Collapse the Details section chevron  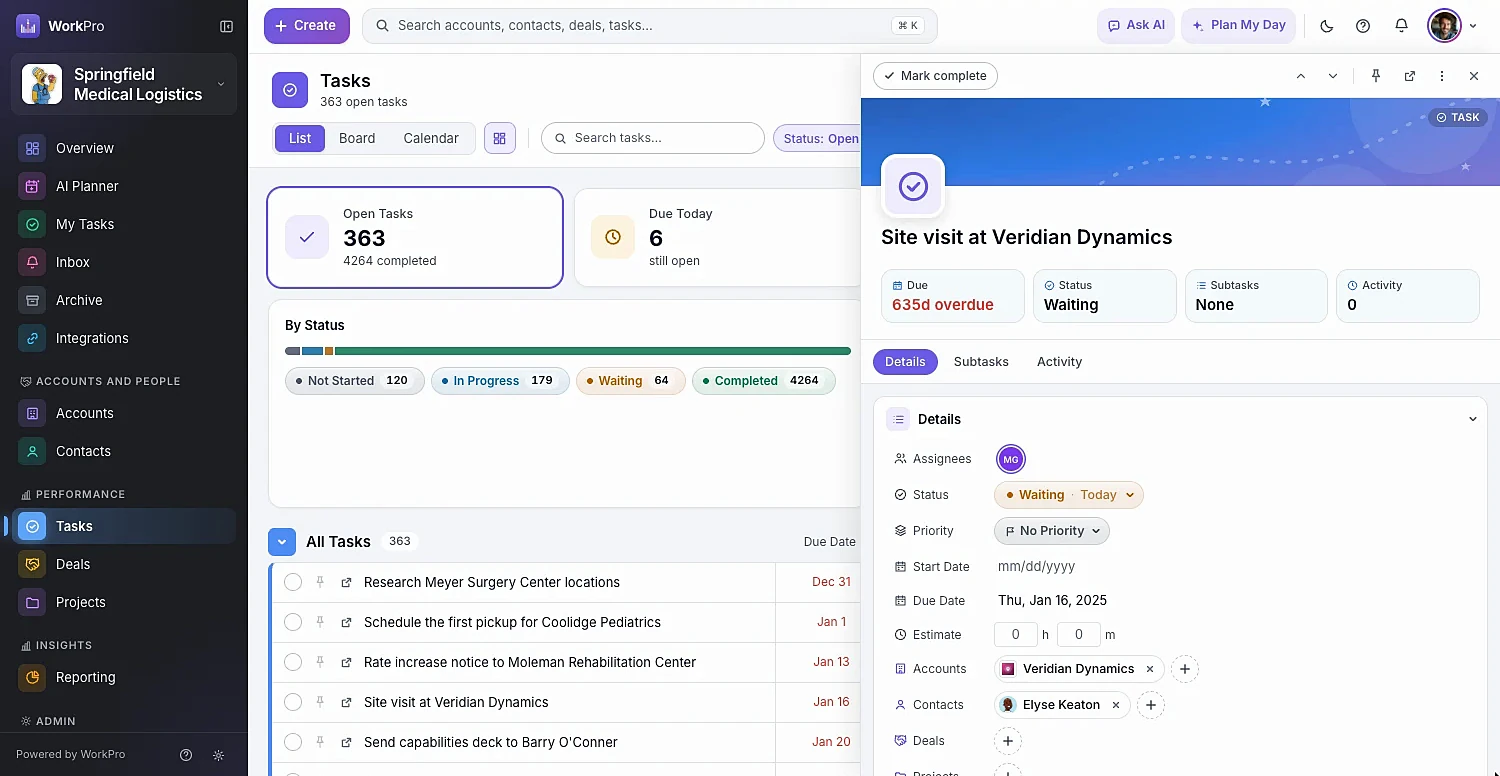[1472, 419]
